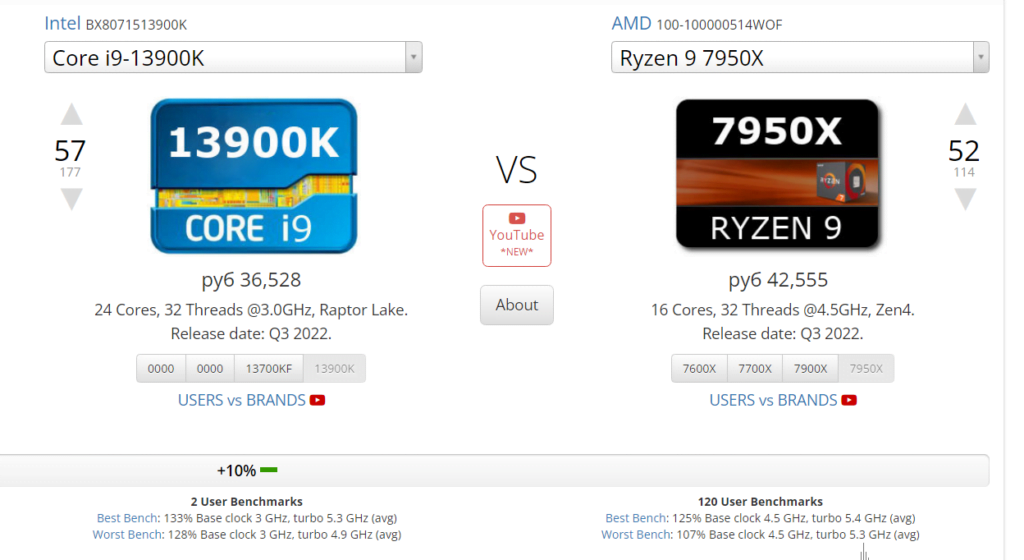Select the first 0000 tab under Intel
This screenshot has width=1024, height=560.
161,369
